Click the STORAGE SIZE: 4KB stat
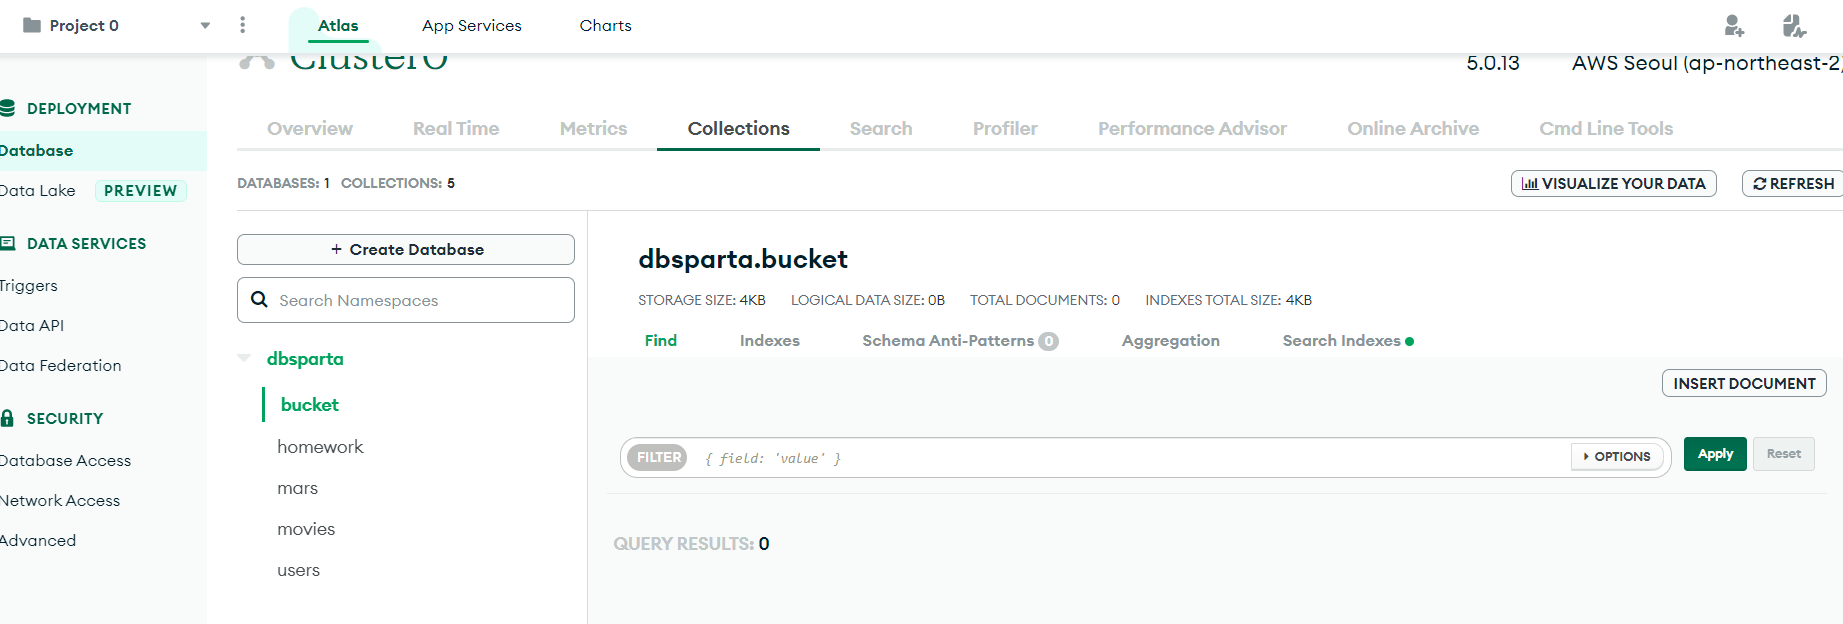The width and height of the screenshot is (1843, 624). click(702, 300)
